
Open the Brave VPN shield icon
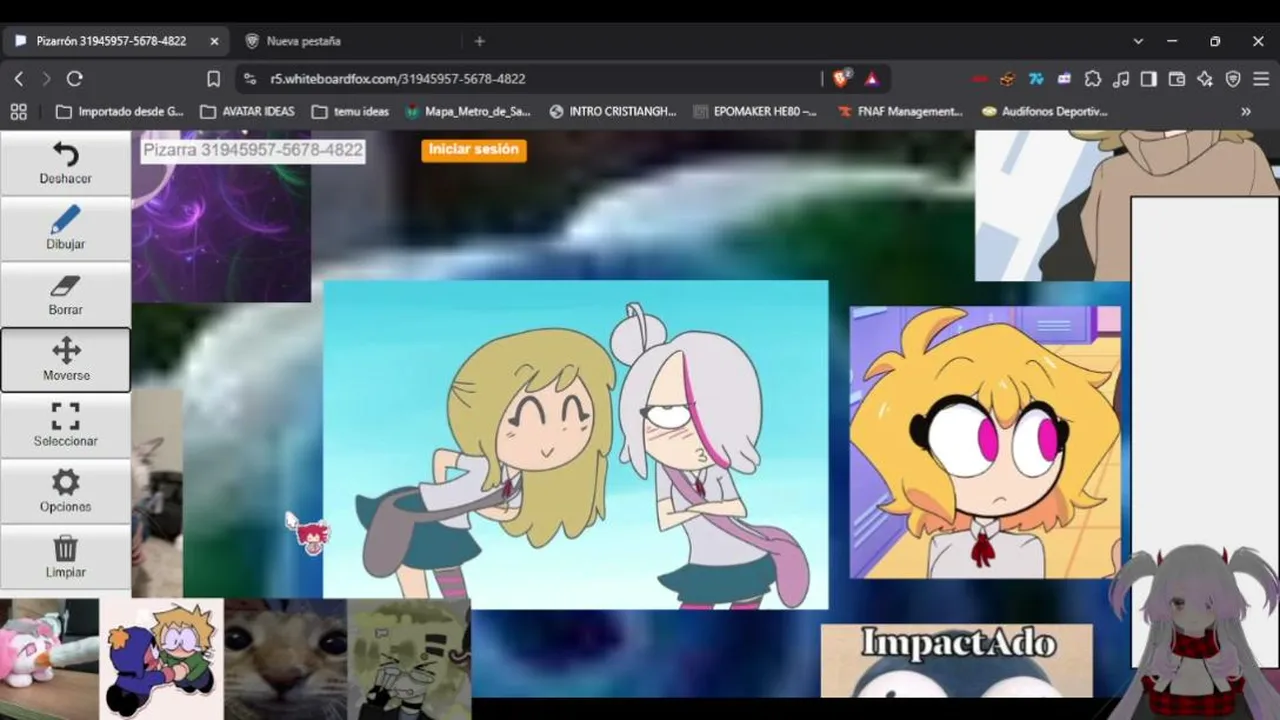[x=1233, y=79]
